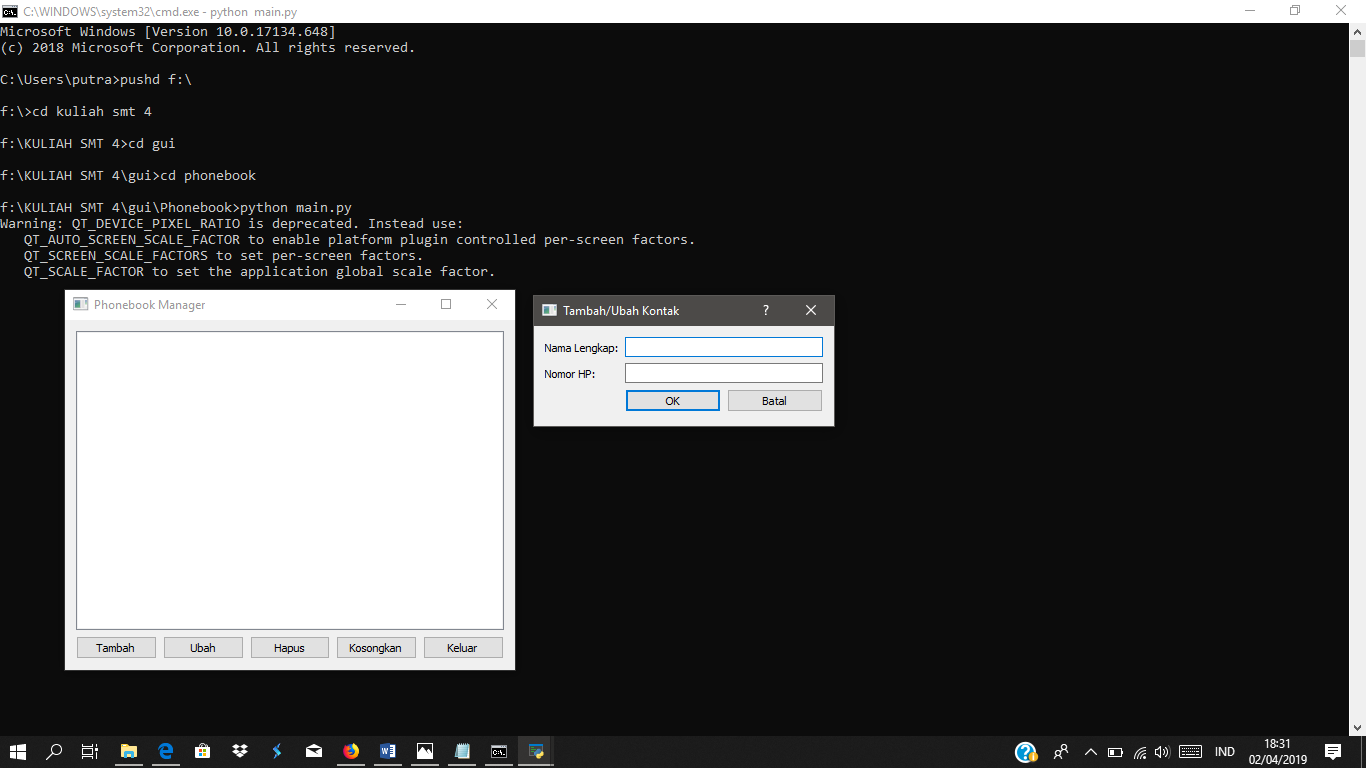Open Firefox from the taskbar
The height and width of the screenshot is (768, 1366).
pos(350,751)
